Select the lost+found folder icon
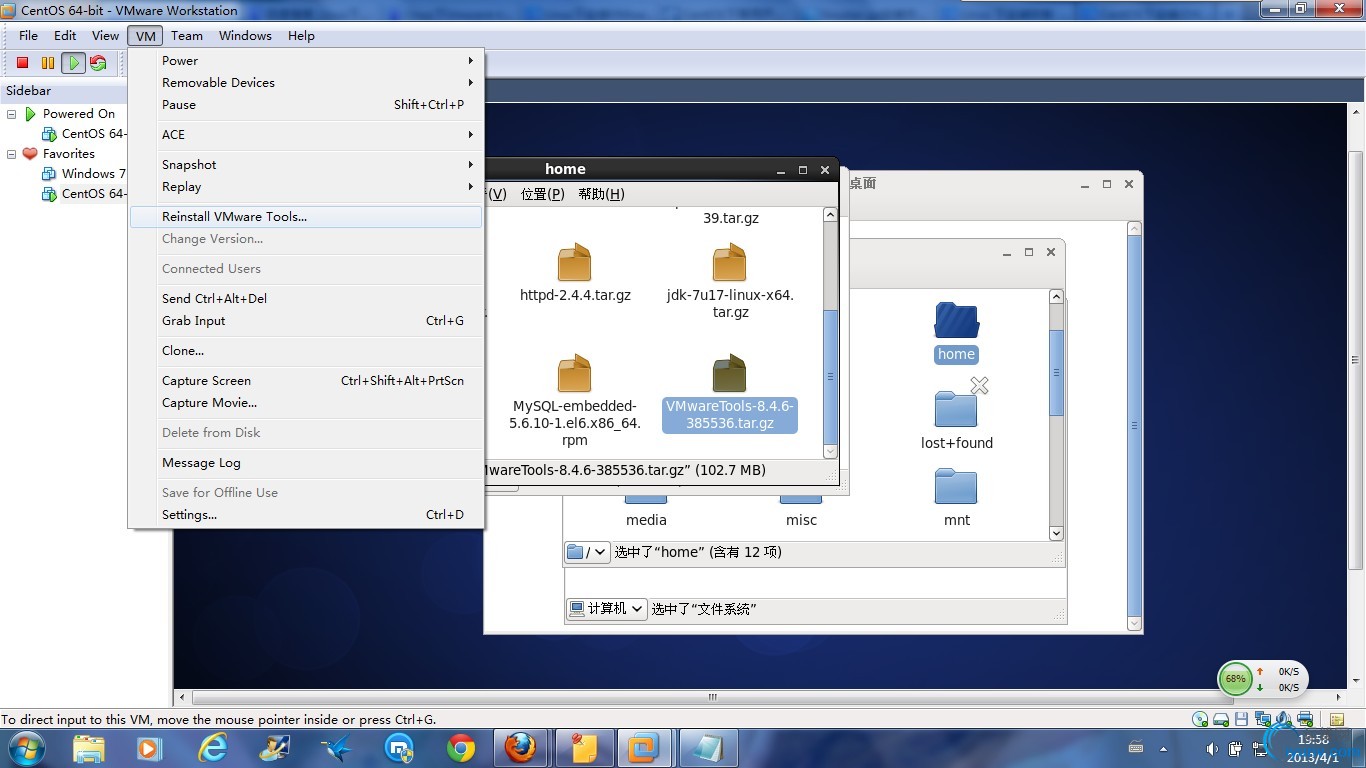This screenshot has height=768, width=1366. coord(956,408)
